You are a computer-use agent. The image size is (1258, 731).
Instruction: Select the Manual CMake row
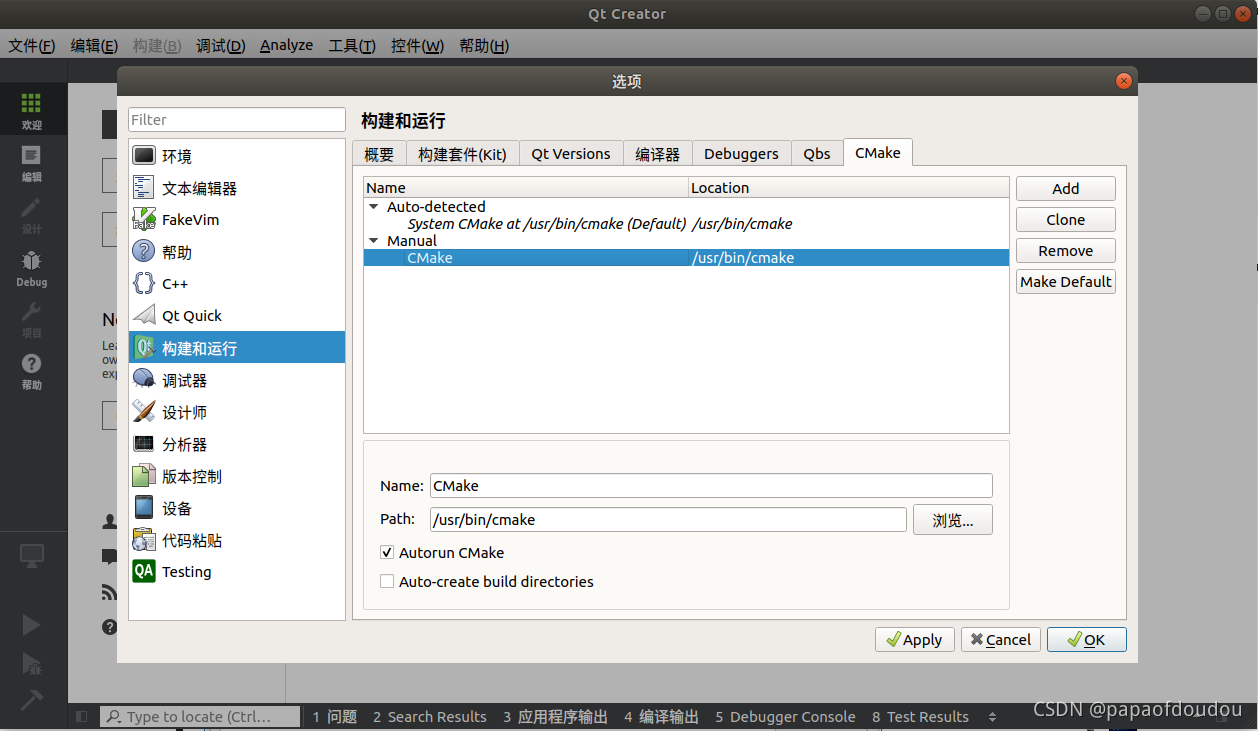pos(686,258)
